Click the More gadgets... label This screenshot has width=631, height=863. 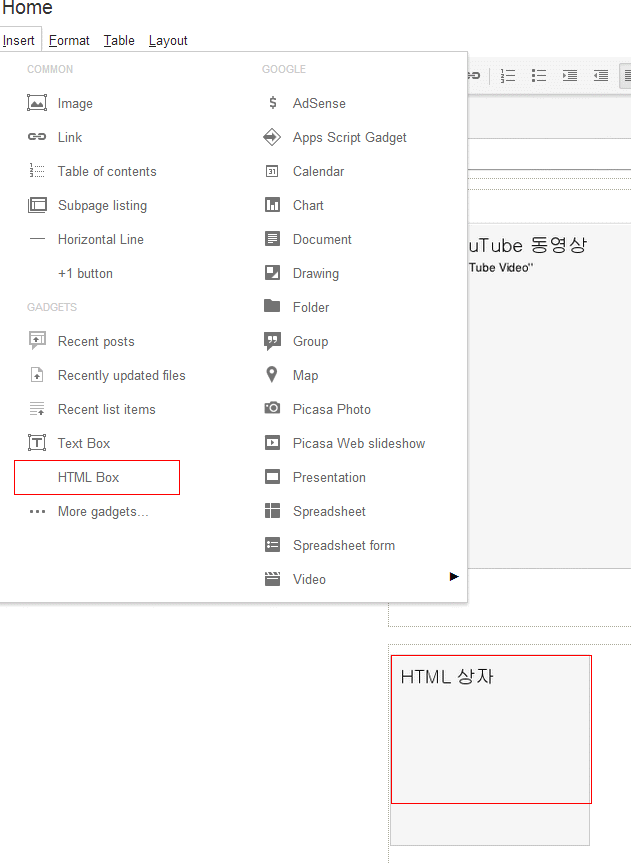tap(104, 511)
